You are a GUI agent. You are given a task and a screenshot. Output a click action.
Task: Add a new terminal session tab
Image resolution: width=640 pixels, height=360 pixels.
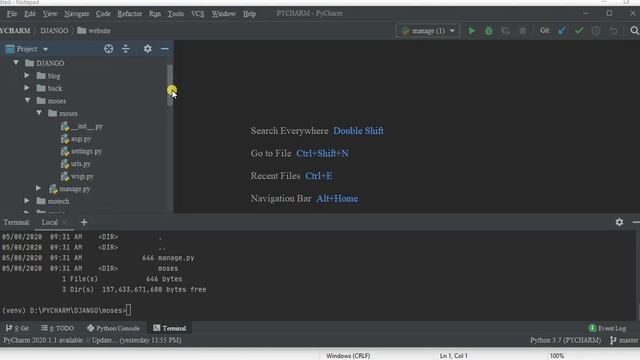pyautogui.click(x=84, y=222)
